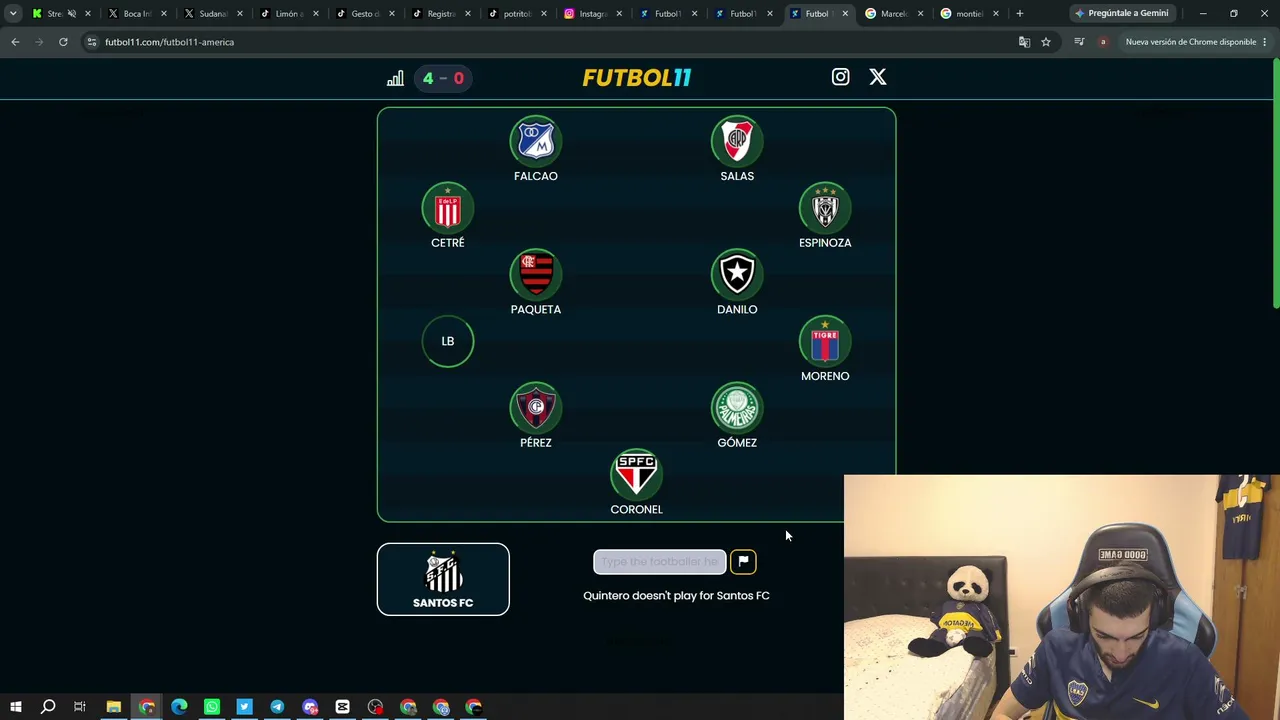The width and height of the screenshot is (1280, 720).
Task: Open the stats bar-chart icon
Action: pyautogui.click(x=395, y=78)
